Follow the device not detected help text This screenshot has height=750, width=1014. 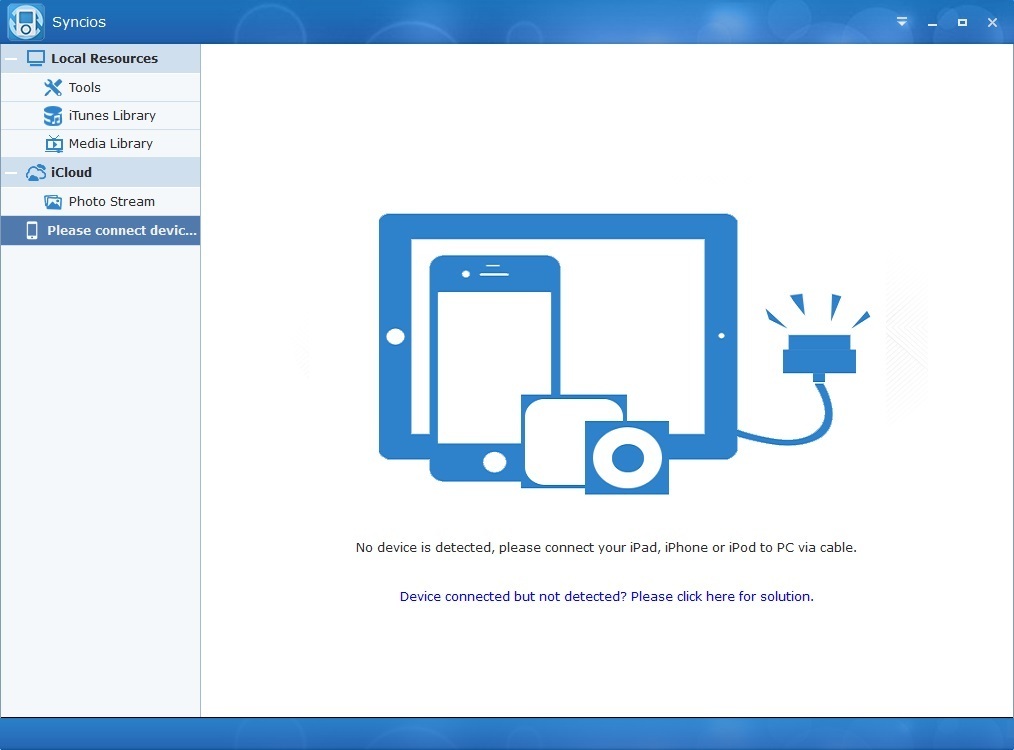pos(605,596)
